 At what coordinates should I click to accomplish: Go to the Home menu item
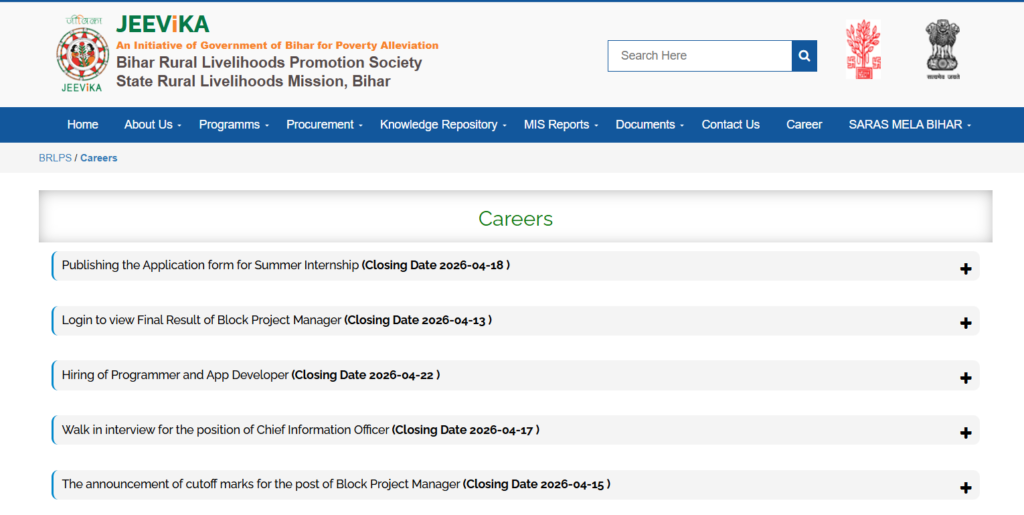pyautogui.click(x=82, y=125)
